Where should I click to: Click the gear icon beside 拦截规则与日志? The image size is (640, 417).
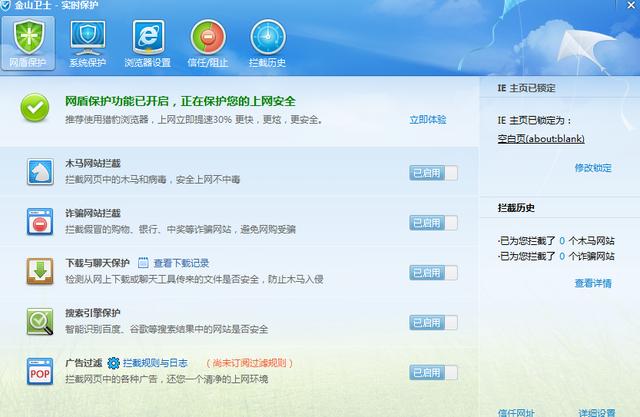click(113, 363)
